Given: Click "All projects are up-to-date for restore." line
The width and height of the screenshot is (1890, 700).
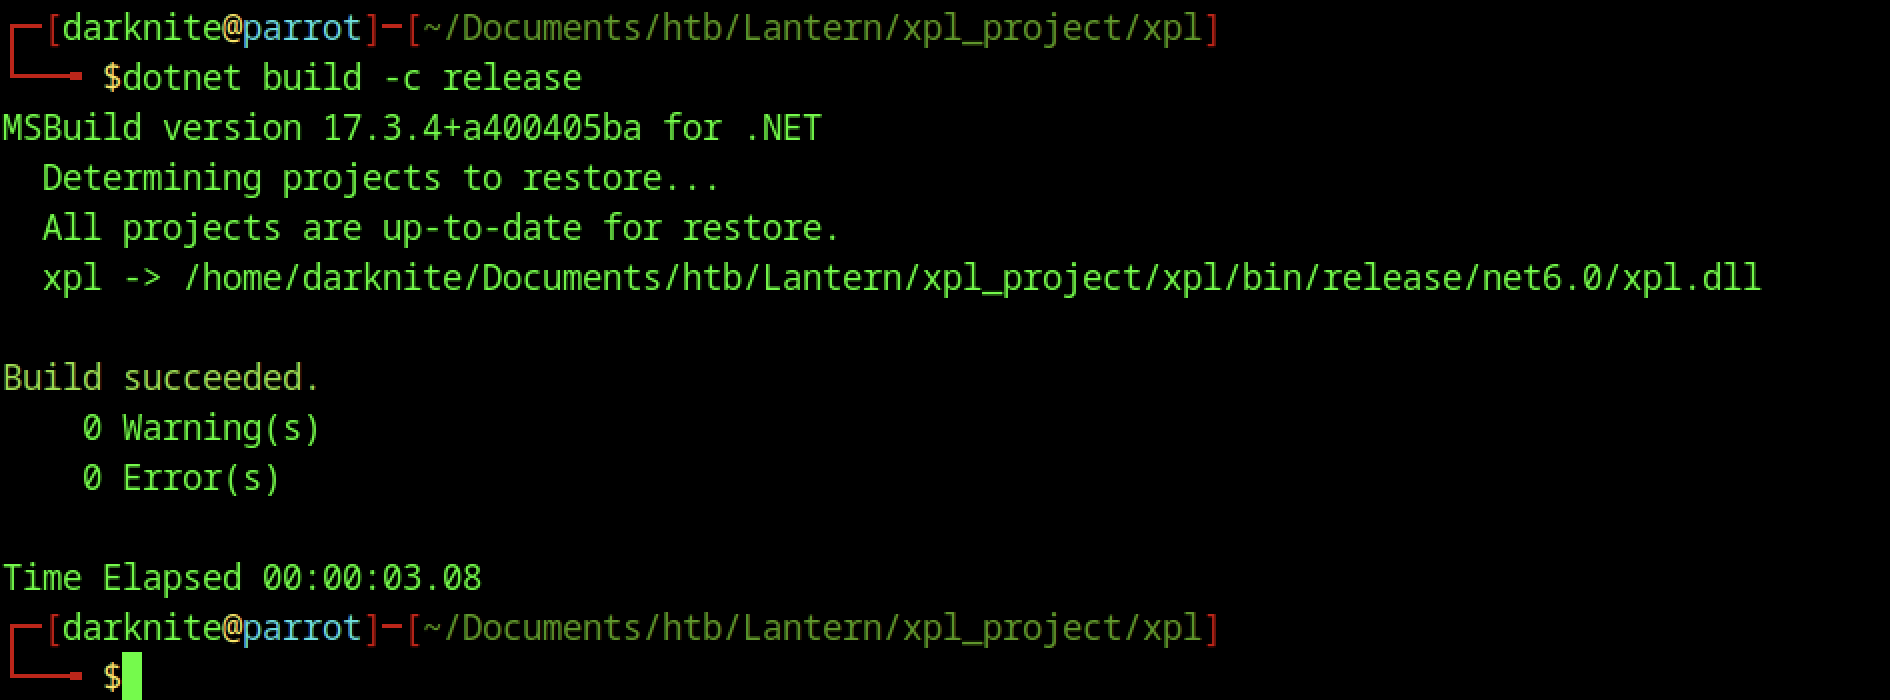Looking at the screenshot, I should coord(441,228).
